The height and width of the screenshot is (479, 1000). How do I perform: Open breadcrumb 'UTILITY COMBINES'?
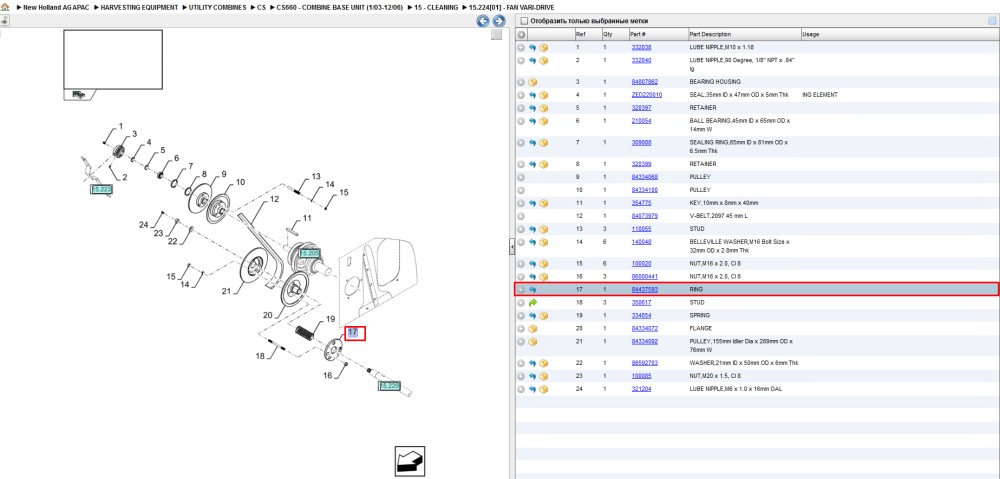217,7
